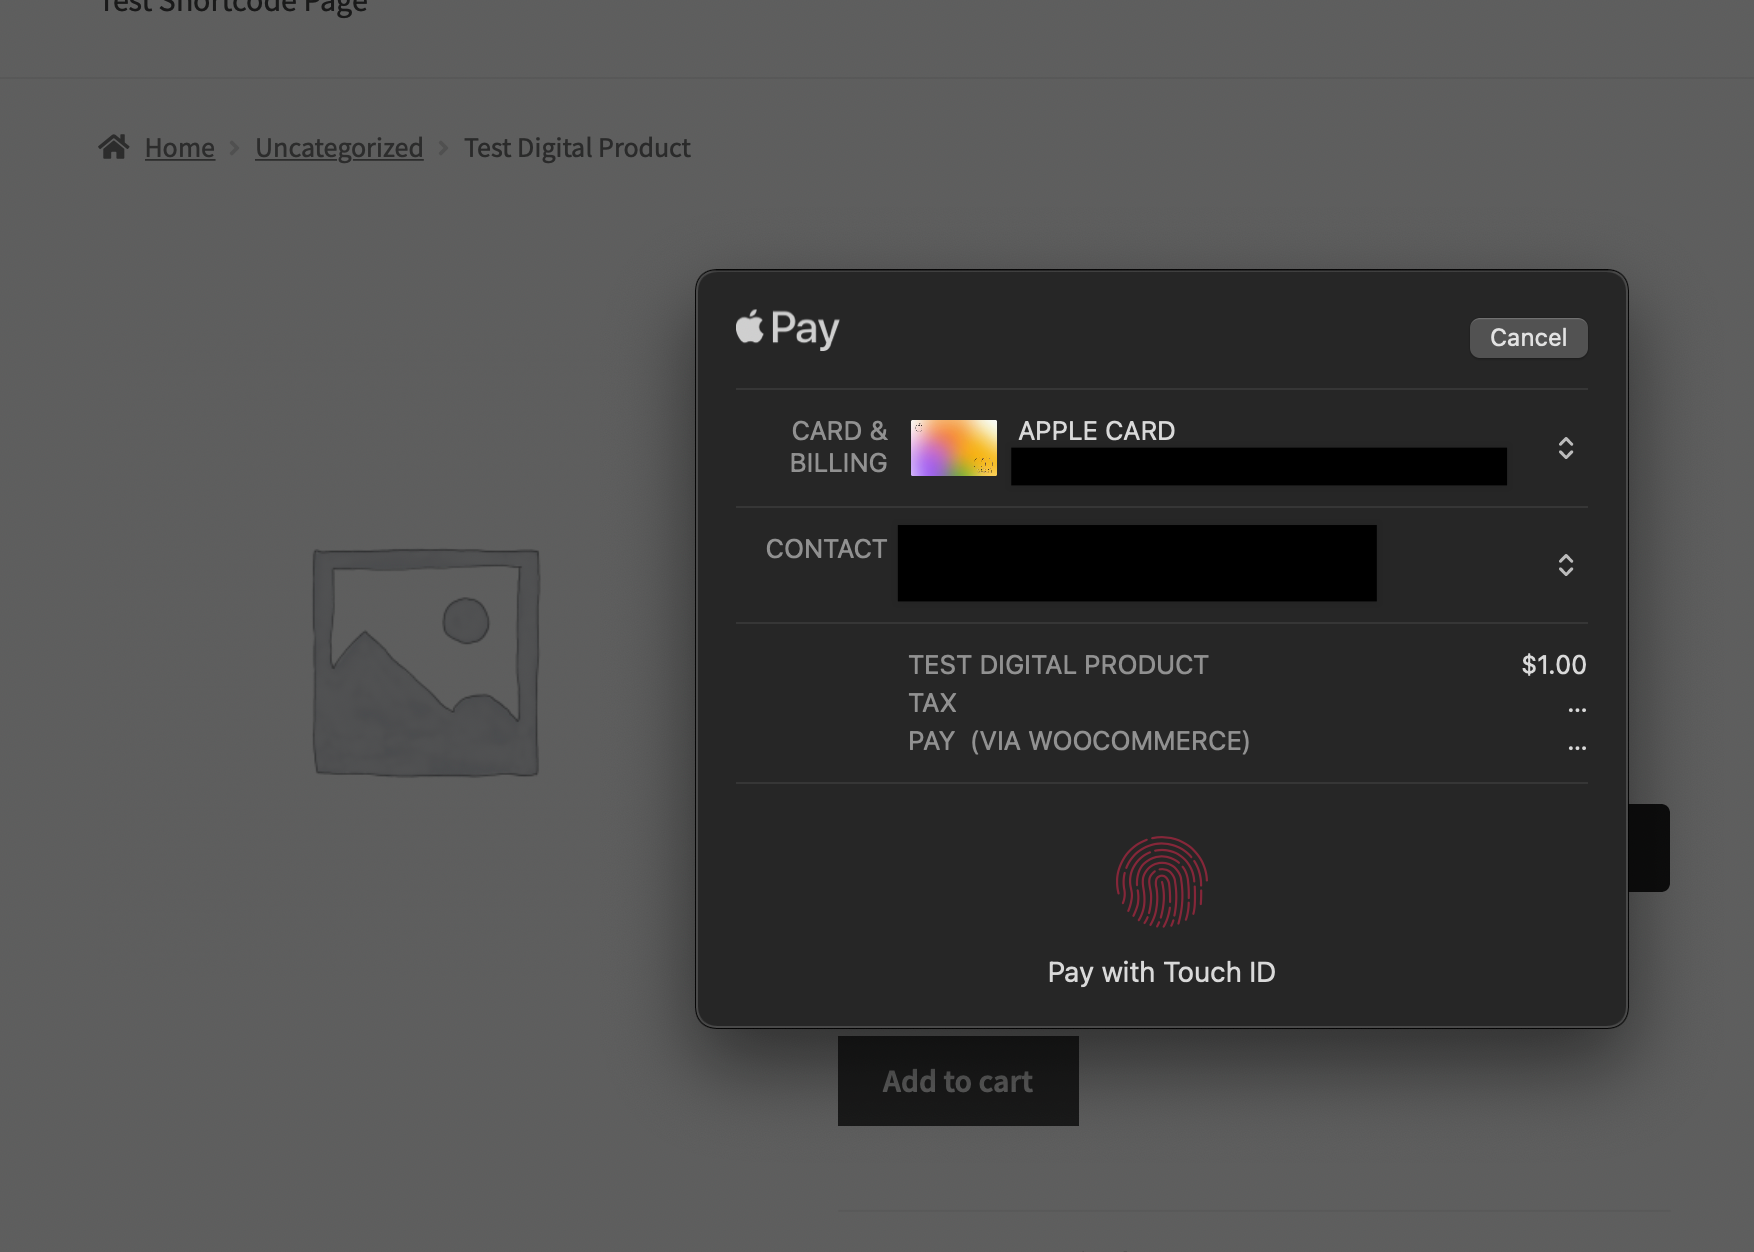Click the Apple Pay logo
Viewport: 1754px width, 1252px height.
(787, 328)
